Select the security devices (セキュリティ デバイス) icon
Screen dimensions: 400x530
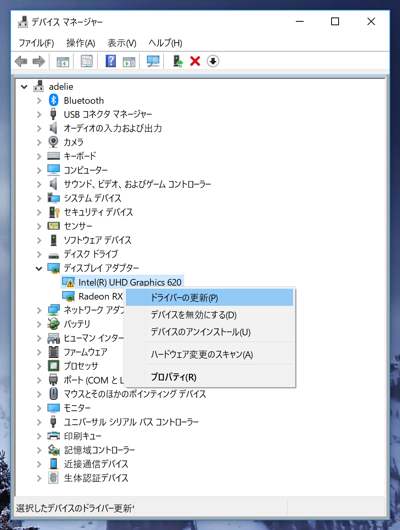pos(54,212)
